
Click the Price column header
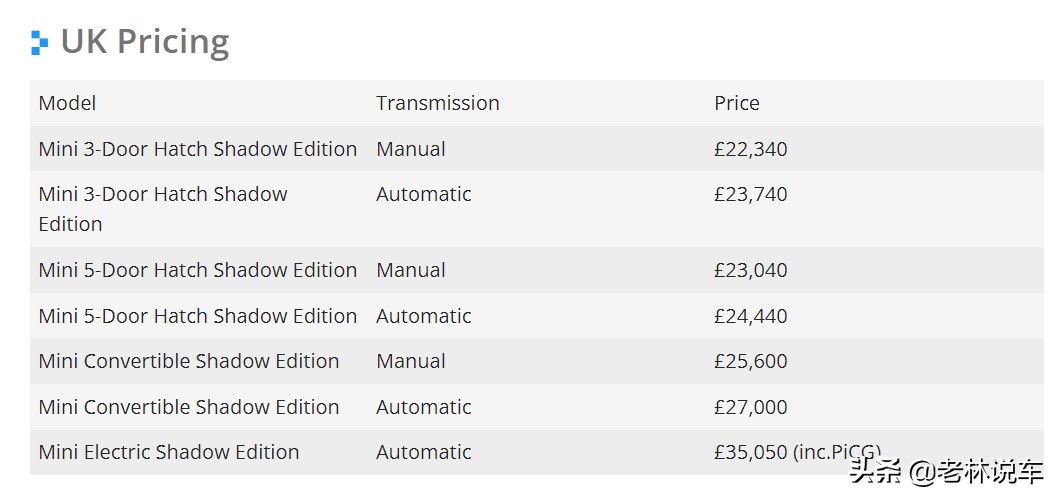click(x=736, y=103)
